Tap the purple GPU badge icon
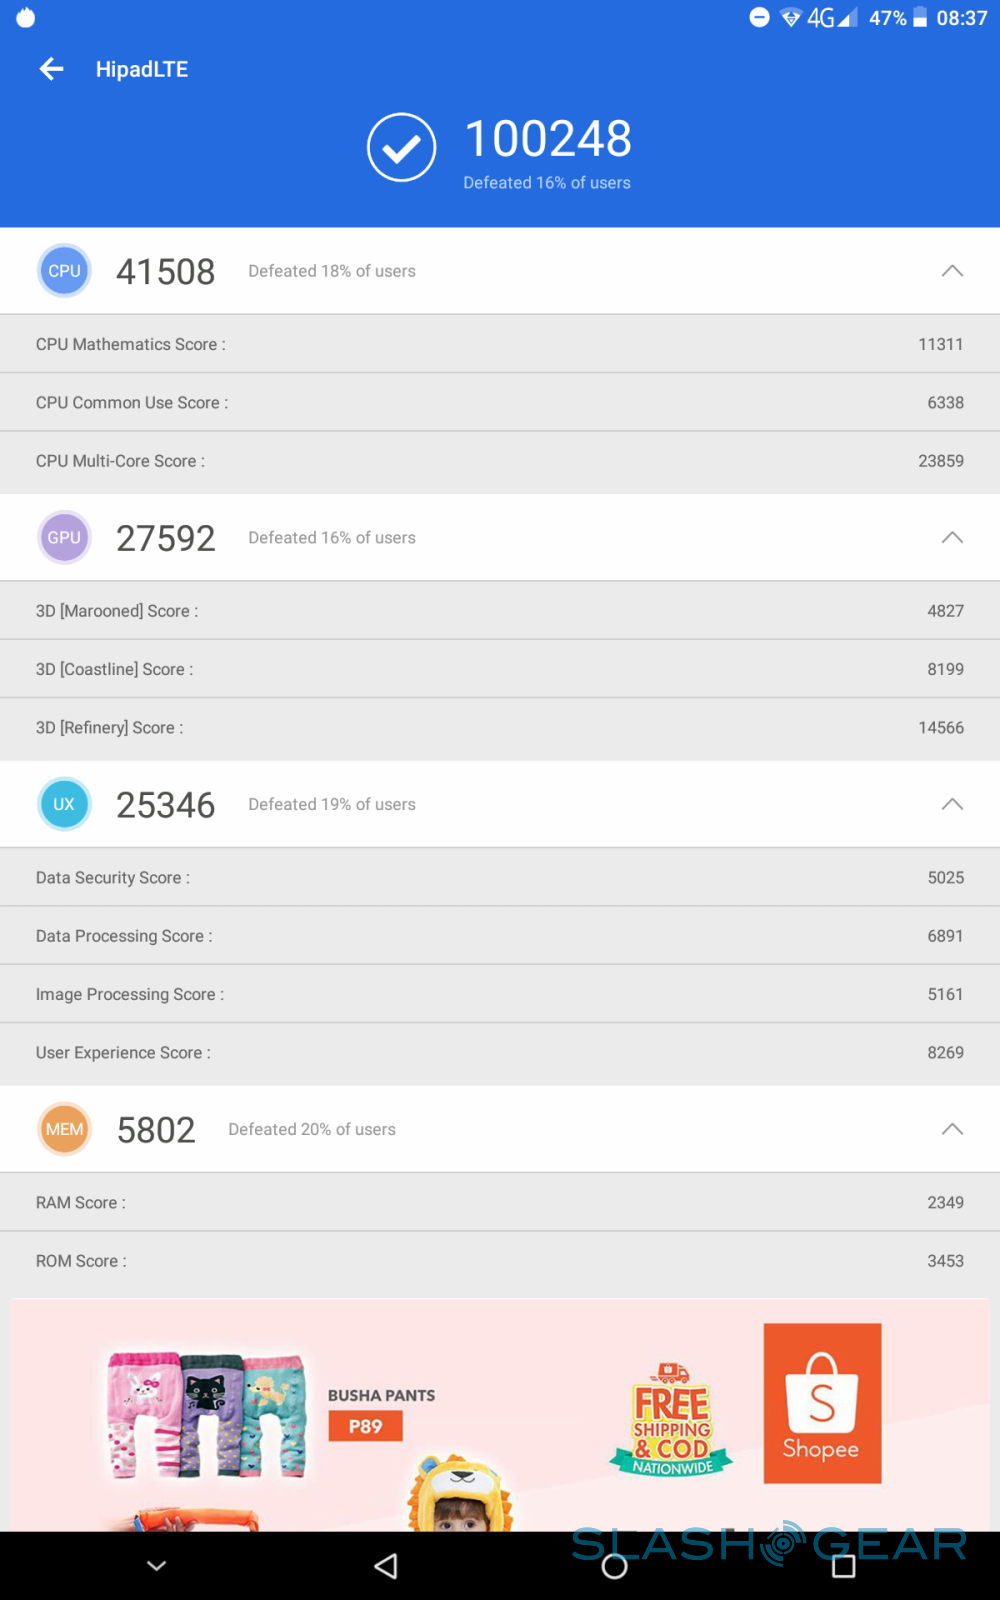The width and height of the screenshot is (1000, 1600). coord(64,538)
